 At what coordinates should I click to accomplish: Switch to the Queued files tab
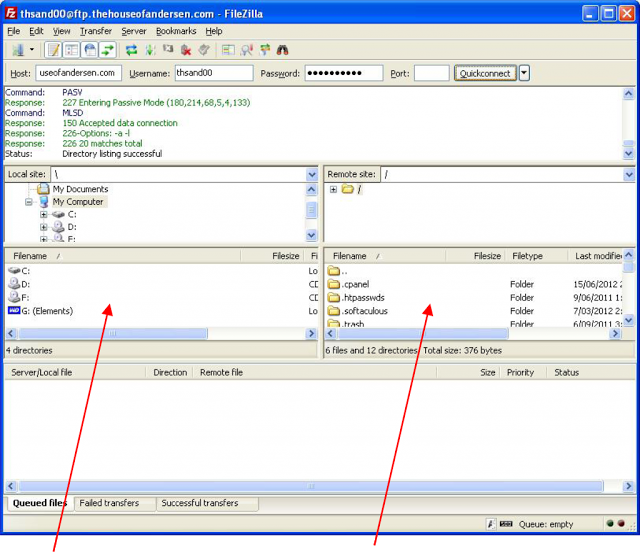[40, 503]
